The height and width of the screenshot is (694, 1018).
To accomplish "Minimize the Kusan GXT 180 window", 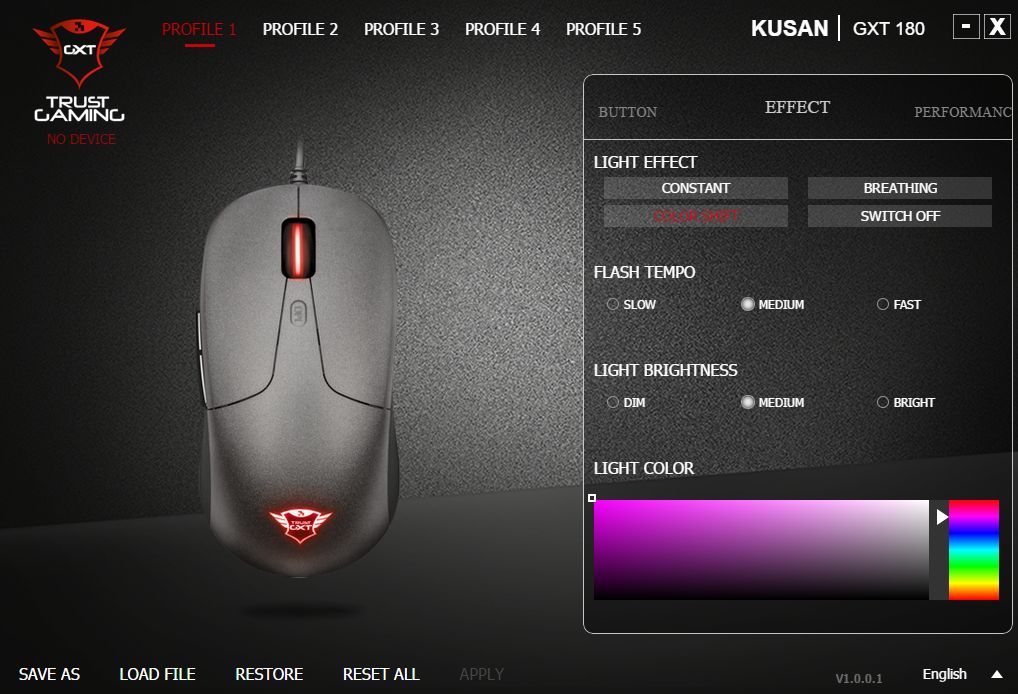I will 965,27.
